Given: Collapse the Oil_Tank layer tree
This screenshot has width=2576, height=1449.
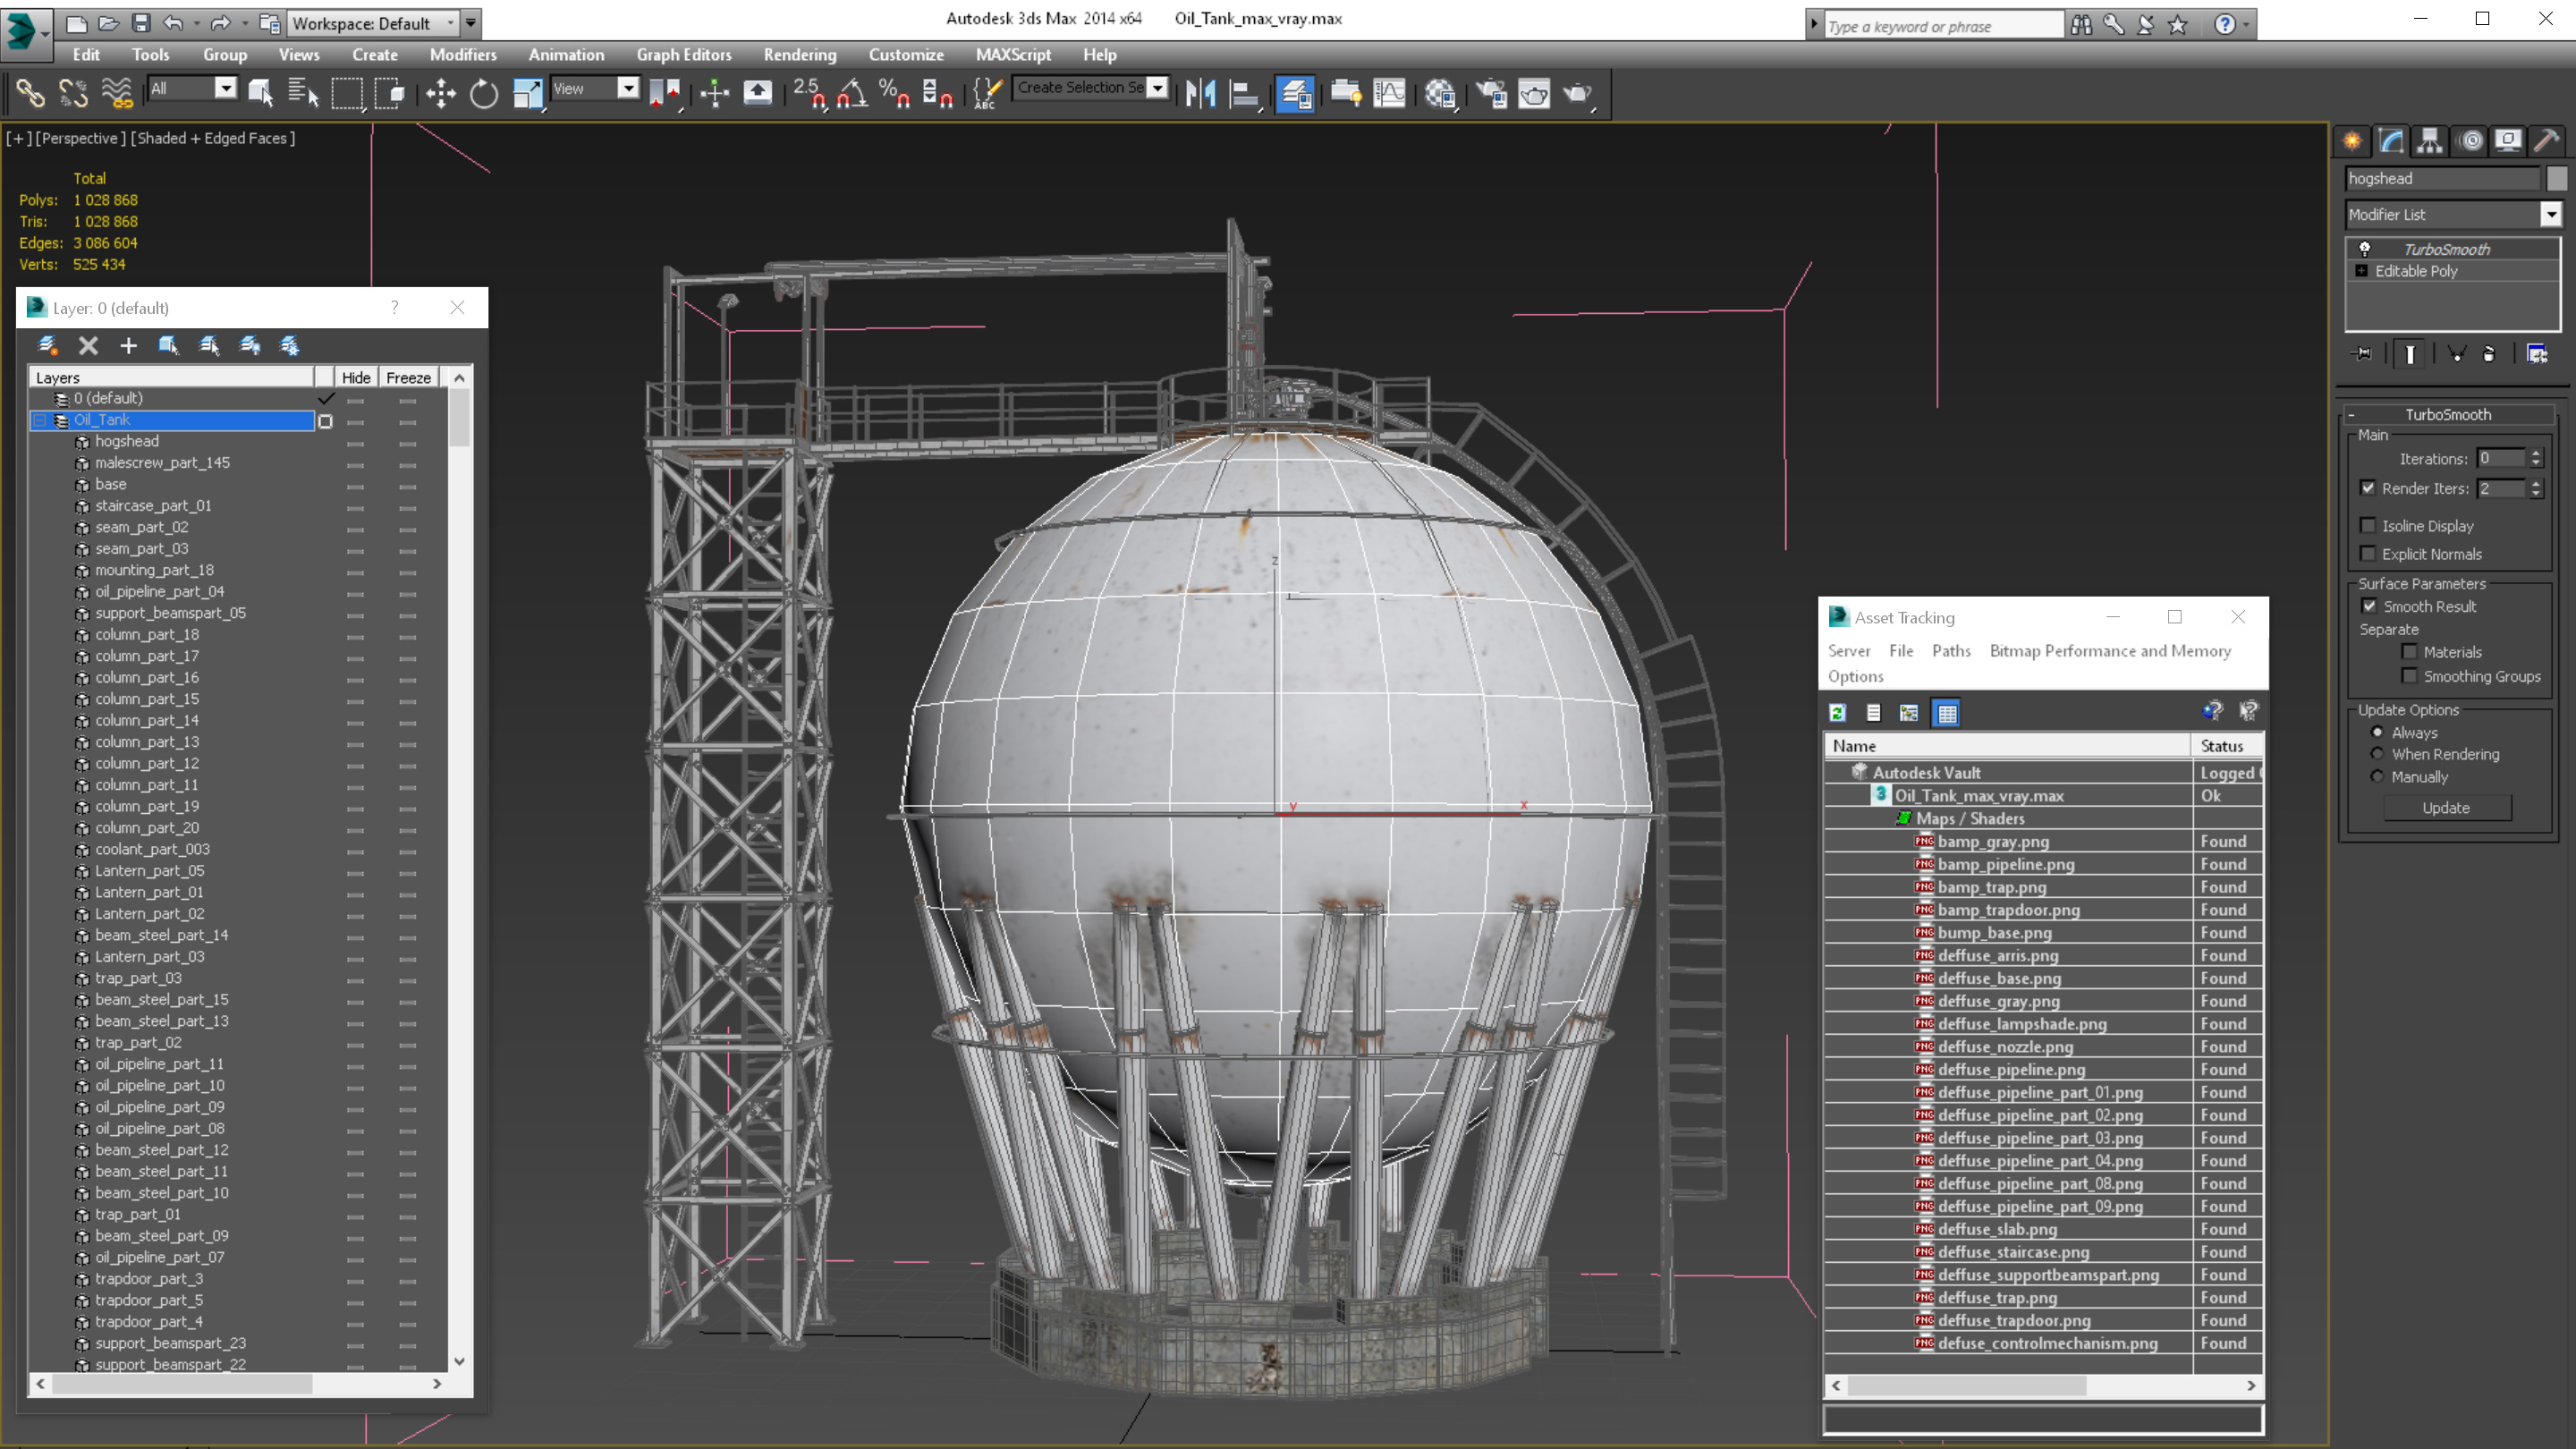Looking at the screenshot, I should [40, 420].
